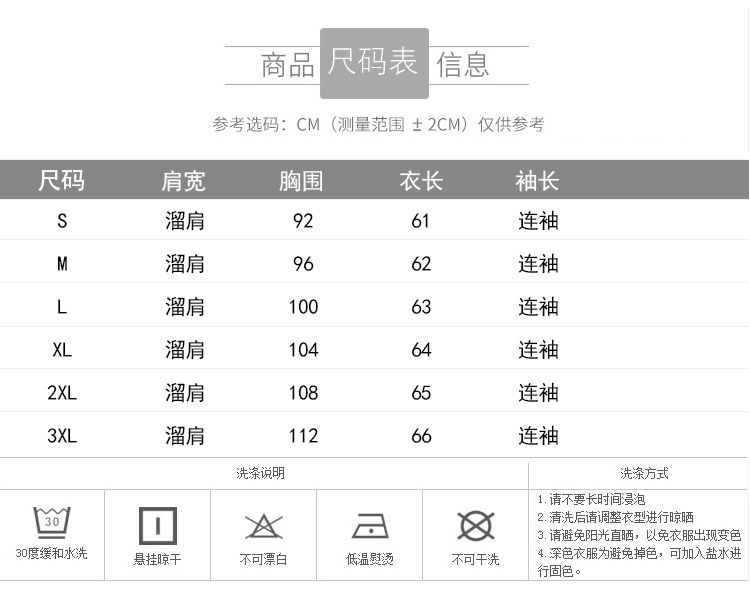Click the hang to dry square icon
This screenshot has width=750, height=613.
pyautogui.click(x=157, y=525)
